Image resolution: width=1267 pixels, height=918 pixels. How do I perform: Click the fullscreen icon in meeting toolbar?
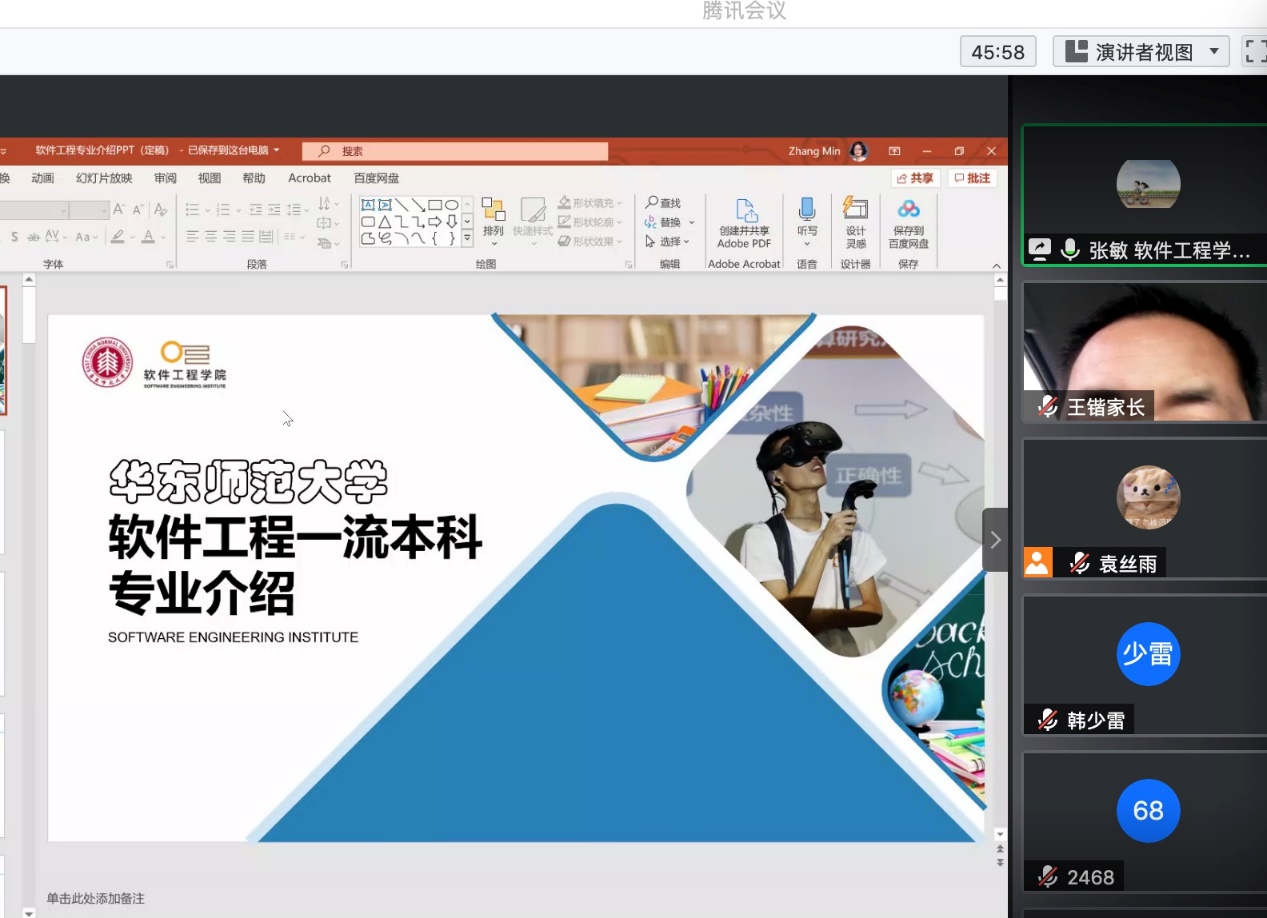[x=1254, y=52]
